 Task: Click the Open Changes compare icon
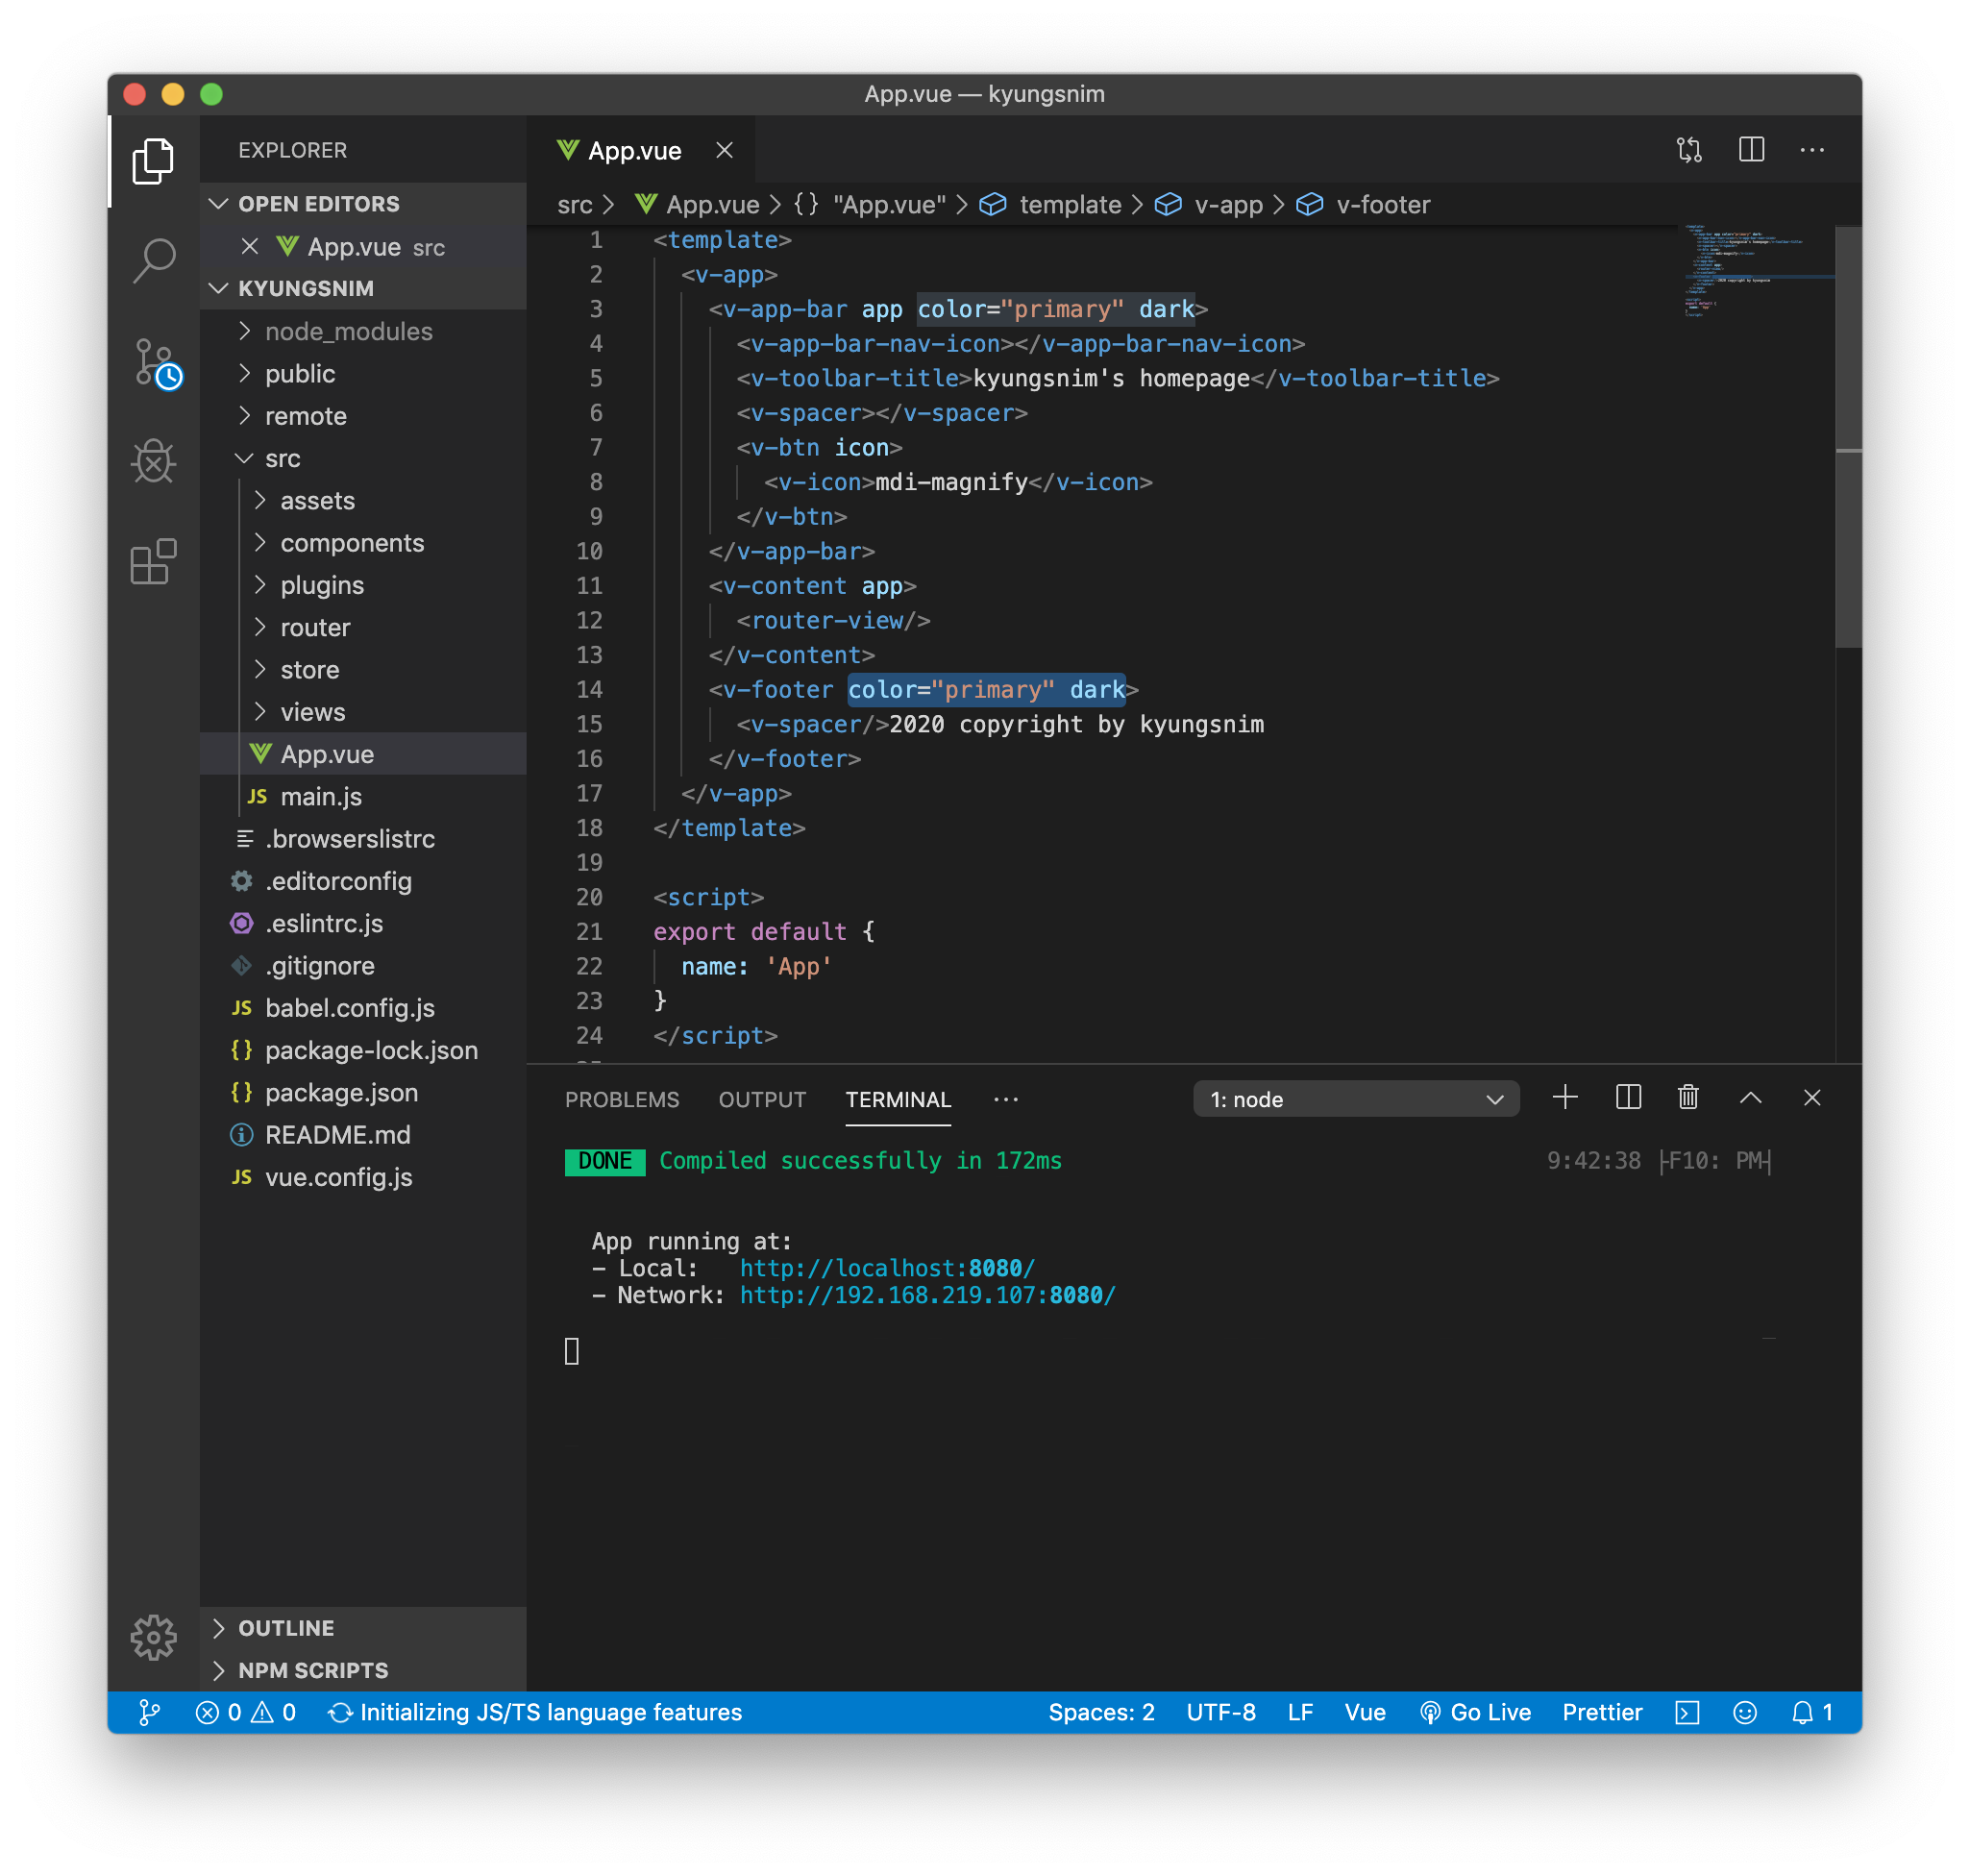tap(1689, 150)
